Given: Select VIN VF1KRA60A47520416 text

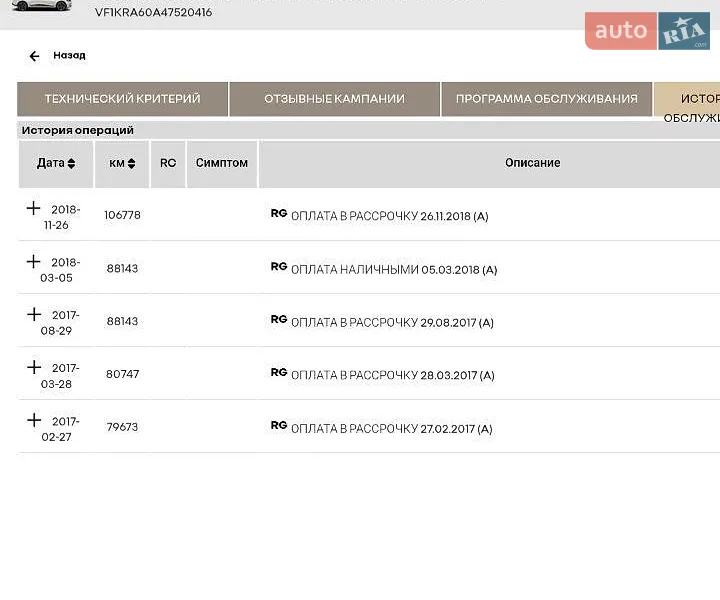Looking at the screenshot, I should pyautogui.click(x=153, y=12).
